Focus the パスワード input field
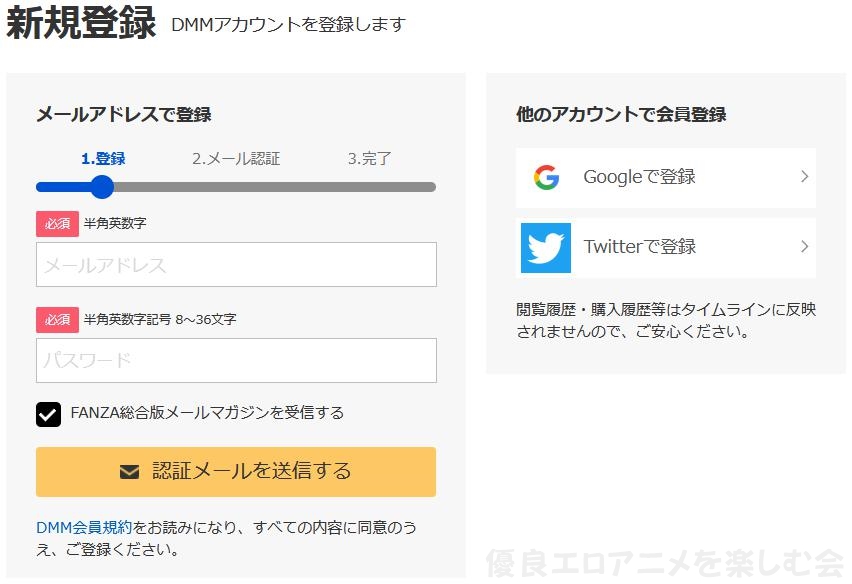 click(236, 361)
